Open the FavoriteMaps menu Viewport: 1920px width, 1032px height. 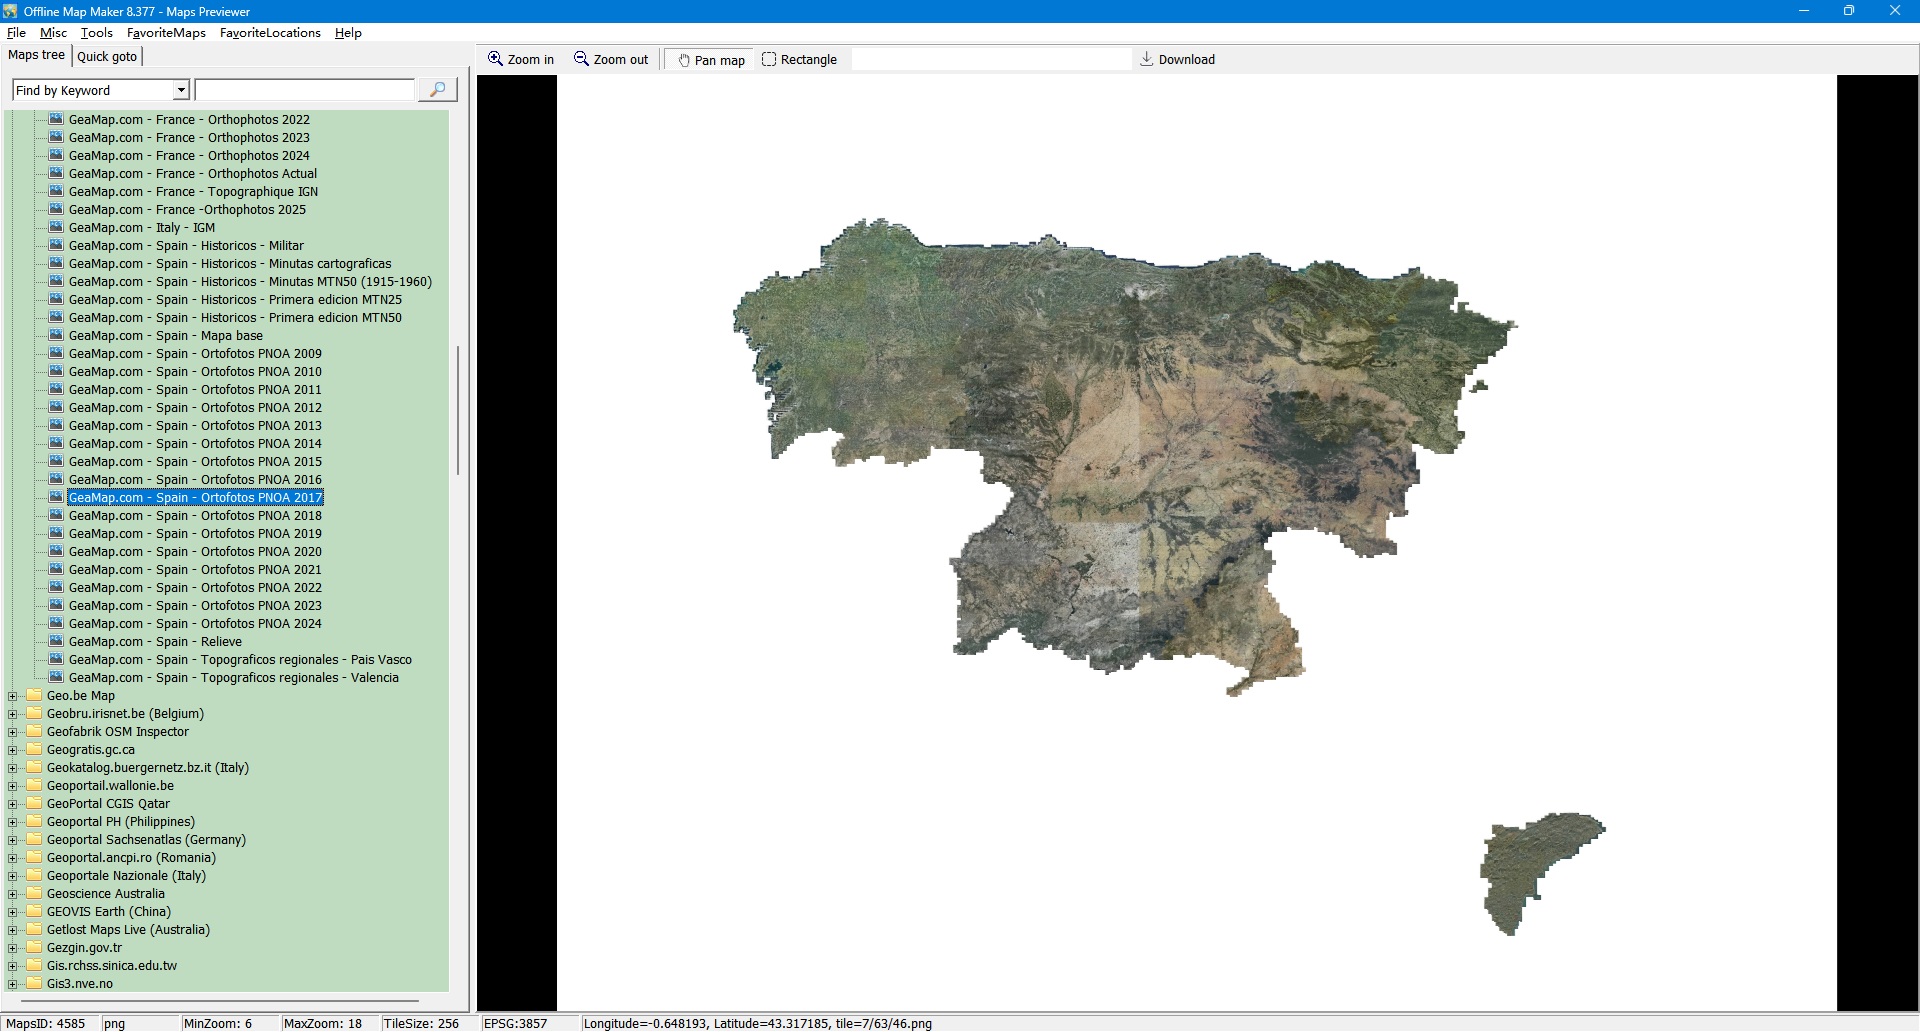(x=166, y=33)
